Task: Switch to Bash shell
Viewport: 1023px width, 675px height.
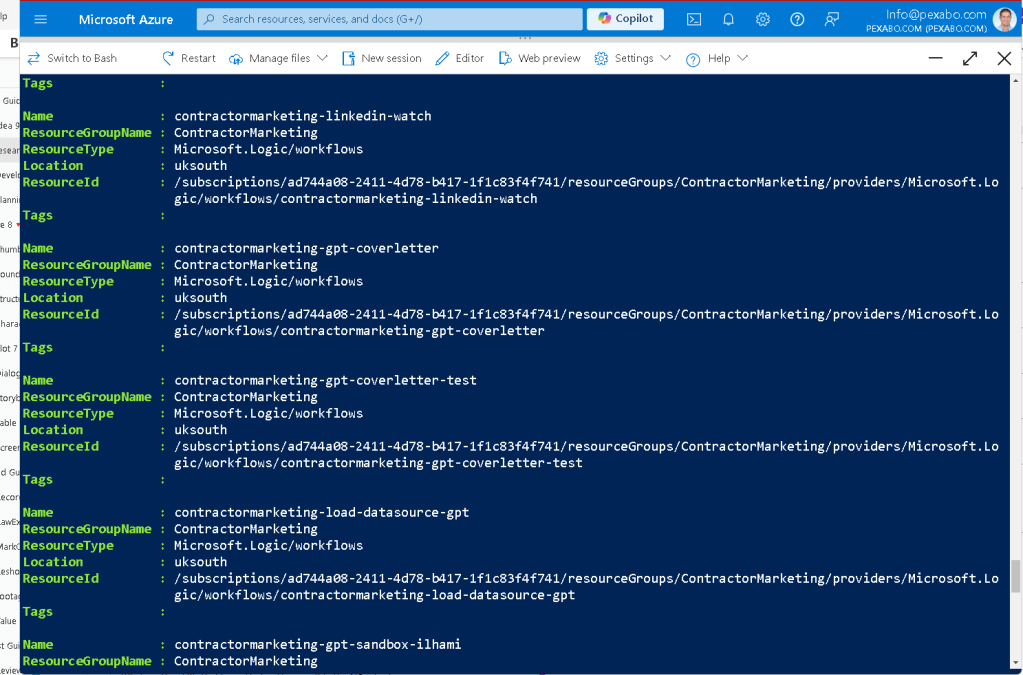Action: point(72,58)
